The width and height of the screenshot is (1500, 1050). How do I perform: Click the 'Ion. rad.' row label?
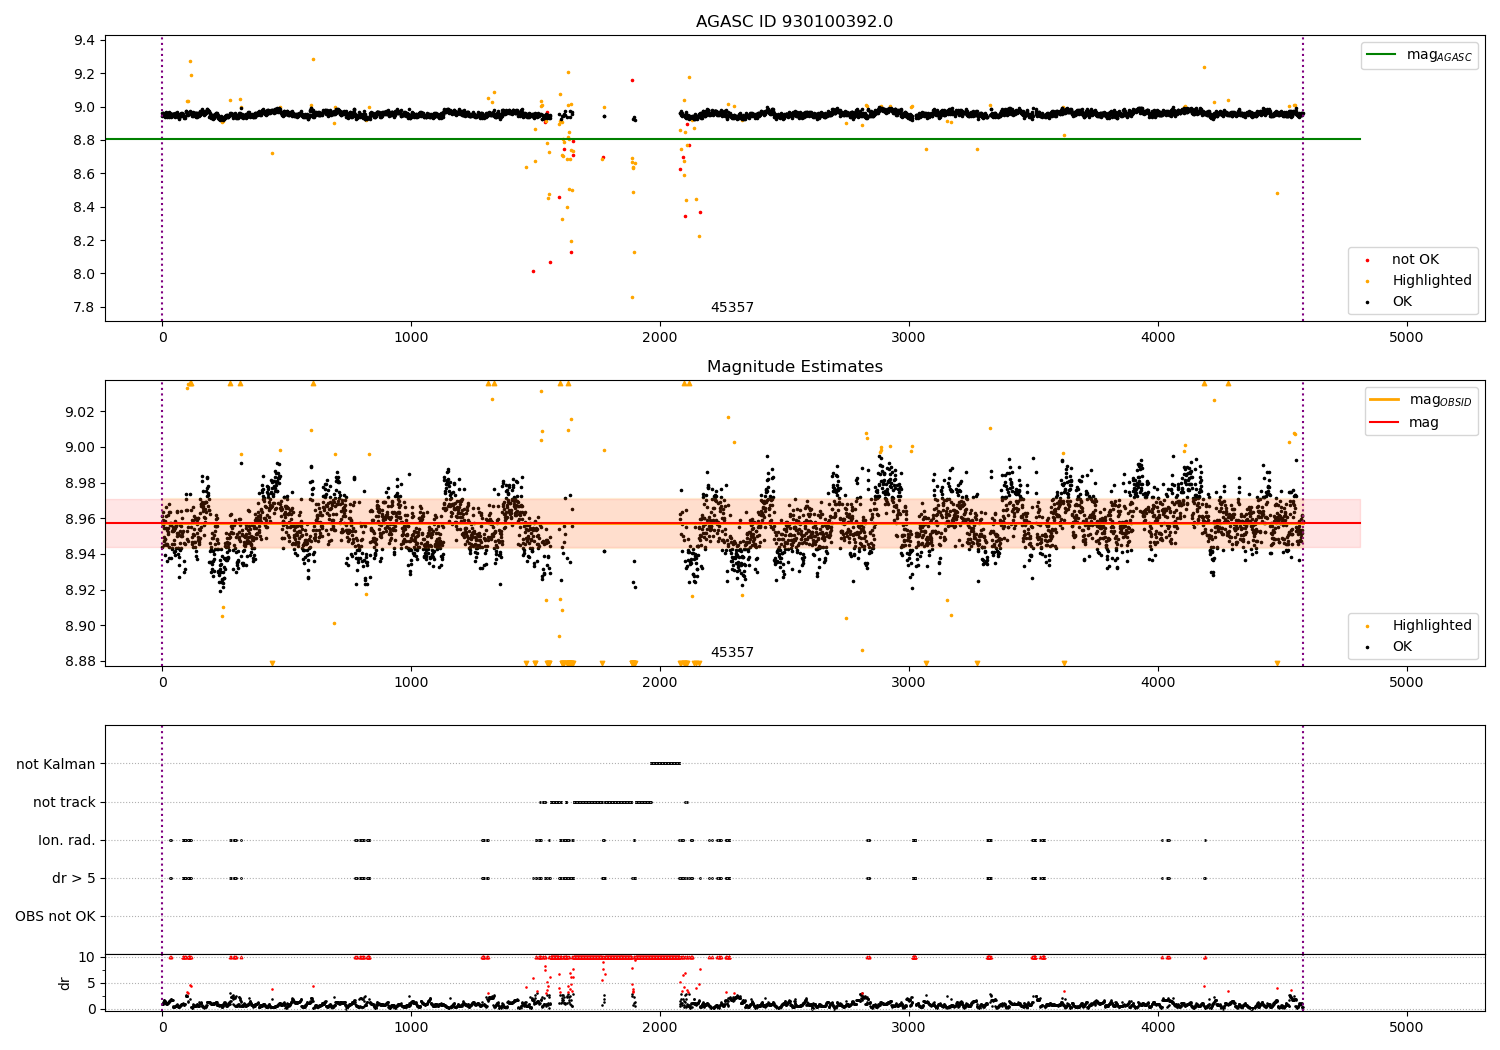(67, 841)
